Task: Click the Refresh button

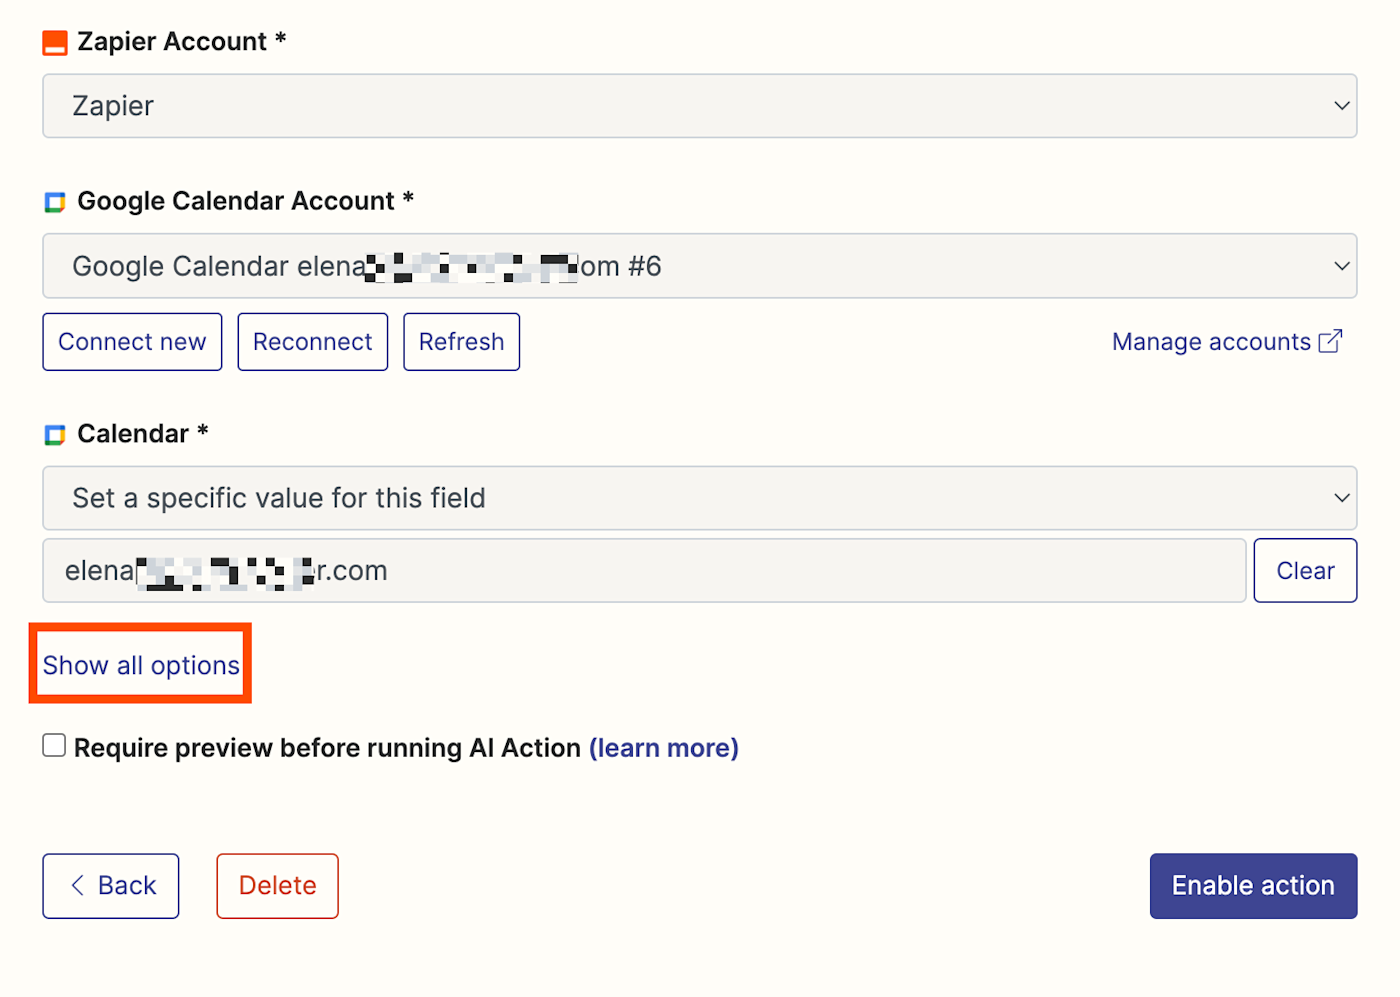Action: point(461,342)
